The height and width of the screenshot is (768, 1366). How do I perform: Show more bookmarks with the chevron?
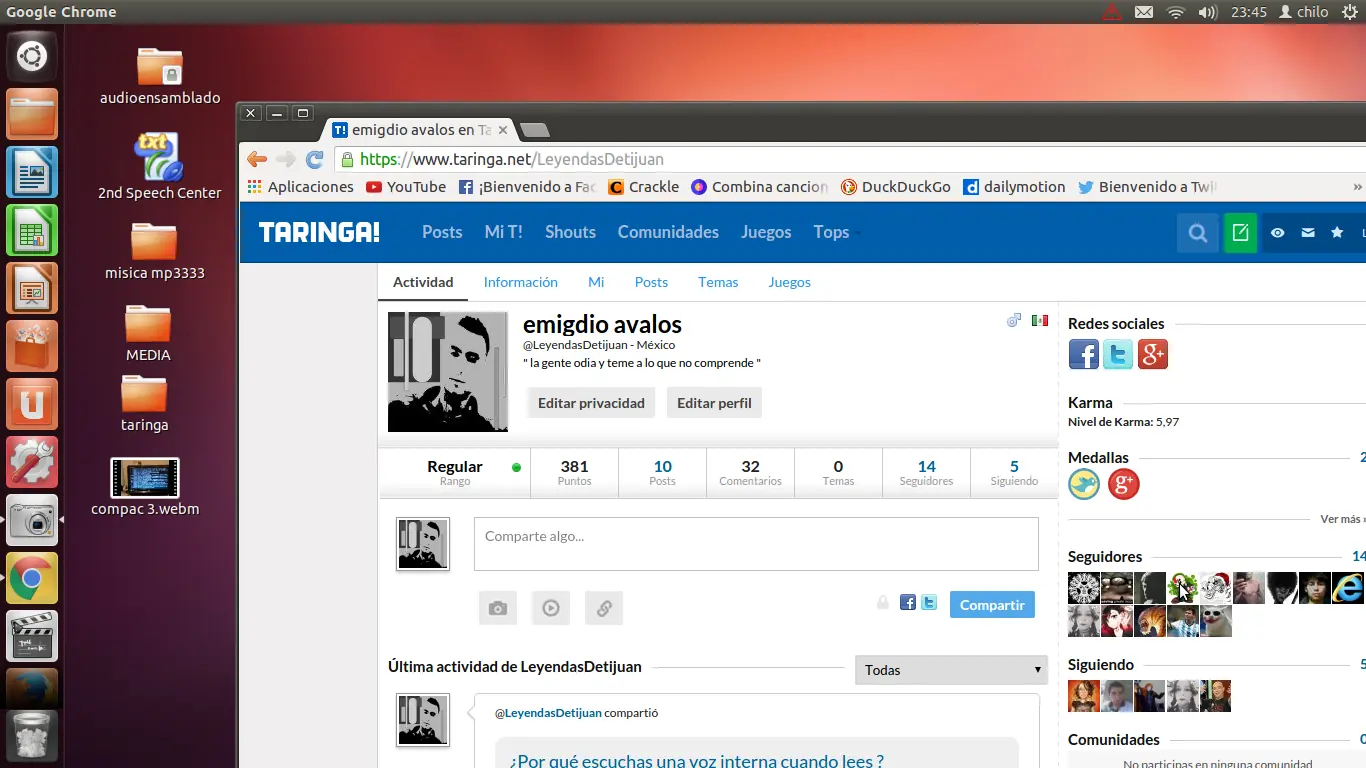(1358, 187)
